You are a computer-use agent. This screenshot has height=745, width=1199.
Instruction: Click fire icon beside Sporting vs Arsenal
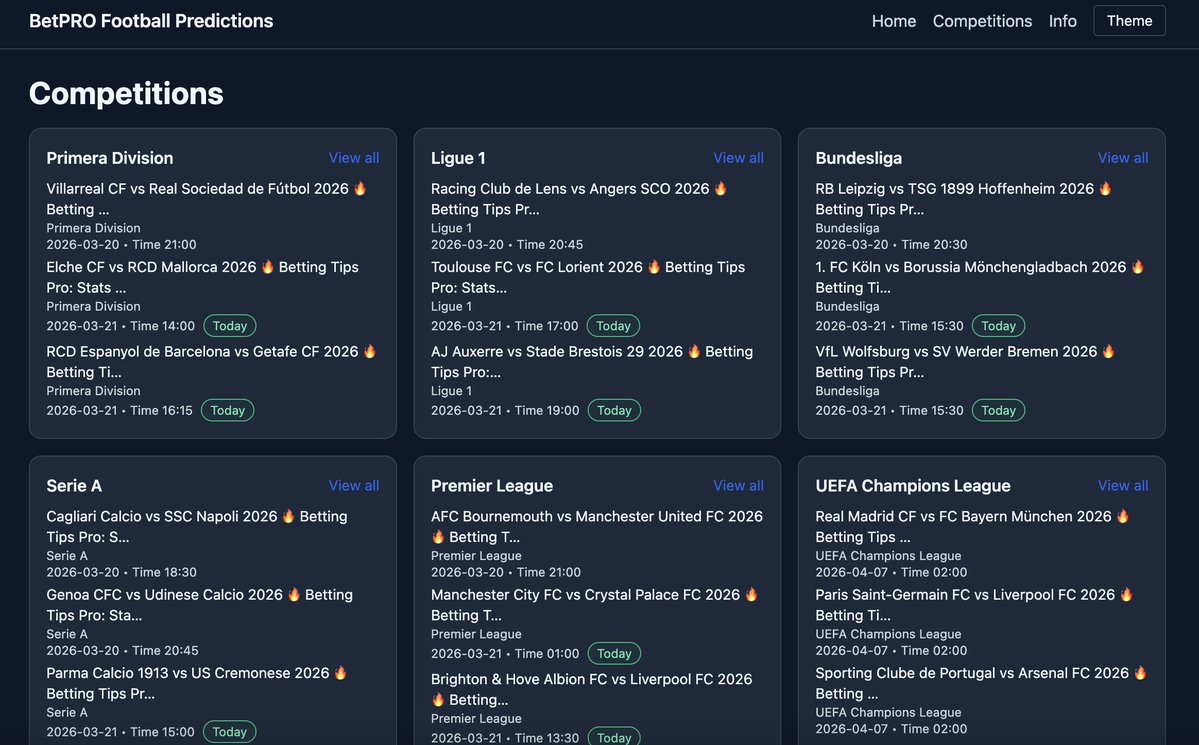pos(1140,672)
